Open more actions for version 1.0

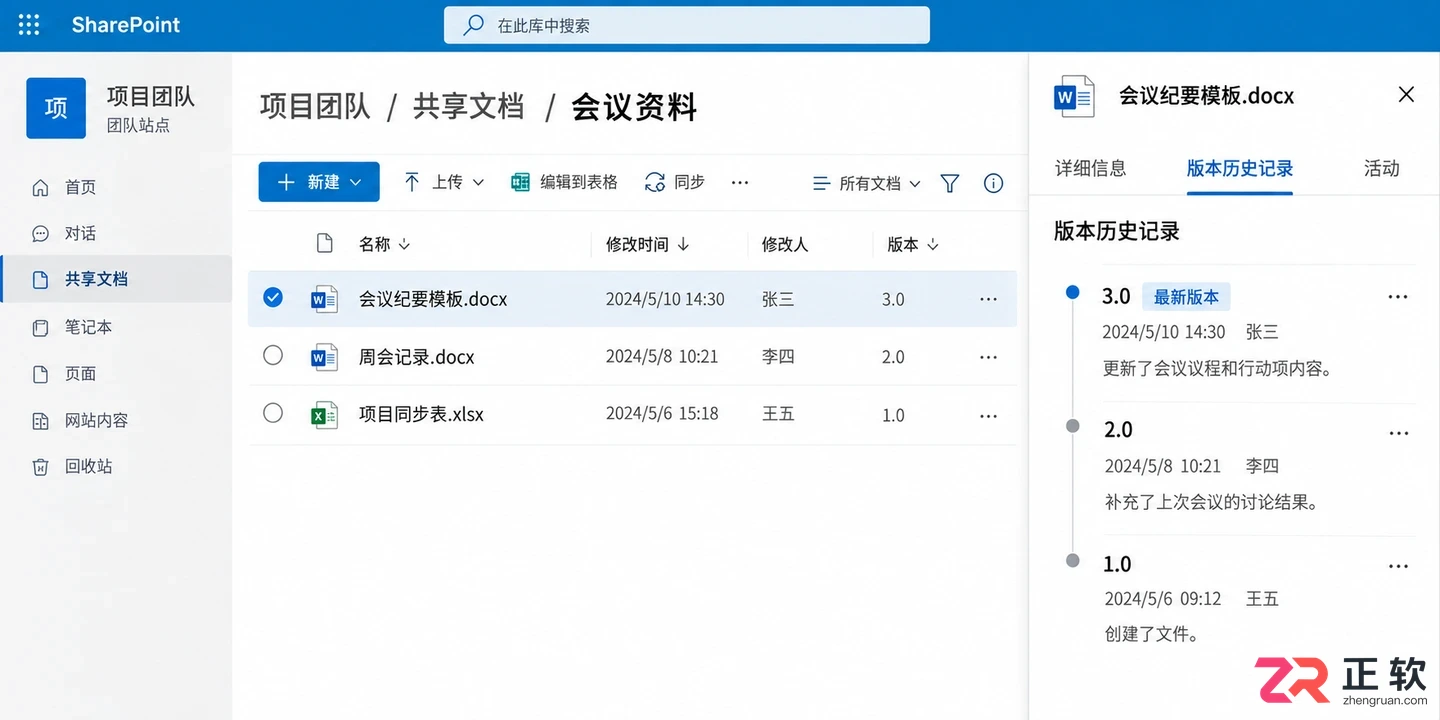[x=1398, y=567]
